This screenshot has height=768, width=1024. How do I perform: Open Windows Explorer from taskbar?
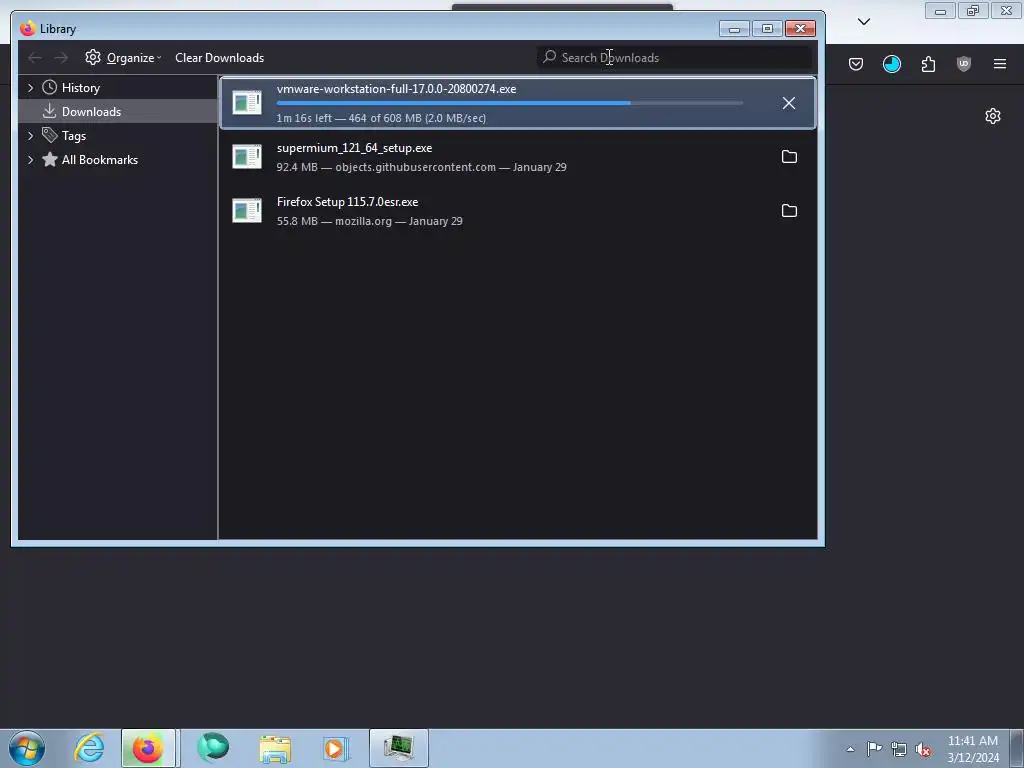(x=275, y=748)
